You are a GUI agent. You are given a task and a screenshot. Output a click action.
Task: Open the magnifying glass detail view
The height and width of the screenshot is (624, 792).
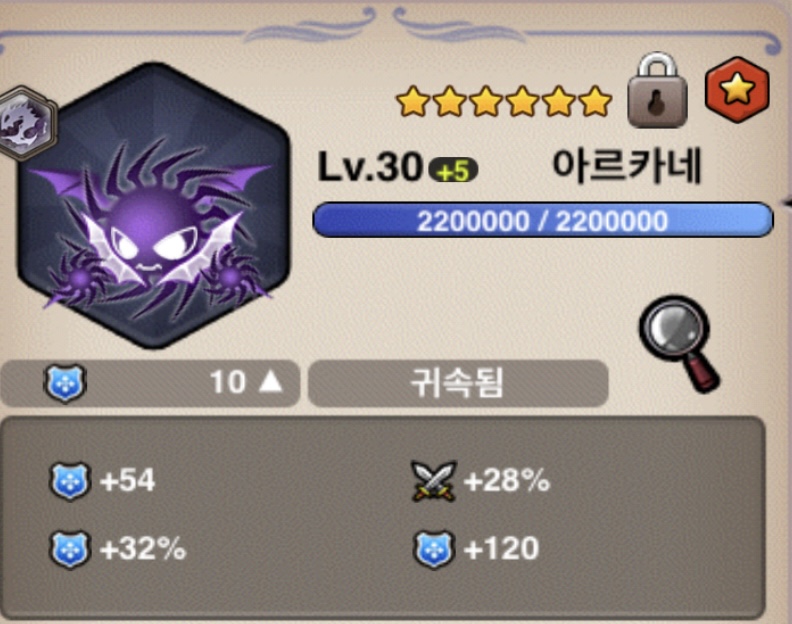click(679, 344)
